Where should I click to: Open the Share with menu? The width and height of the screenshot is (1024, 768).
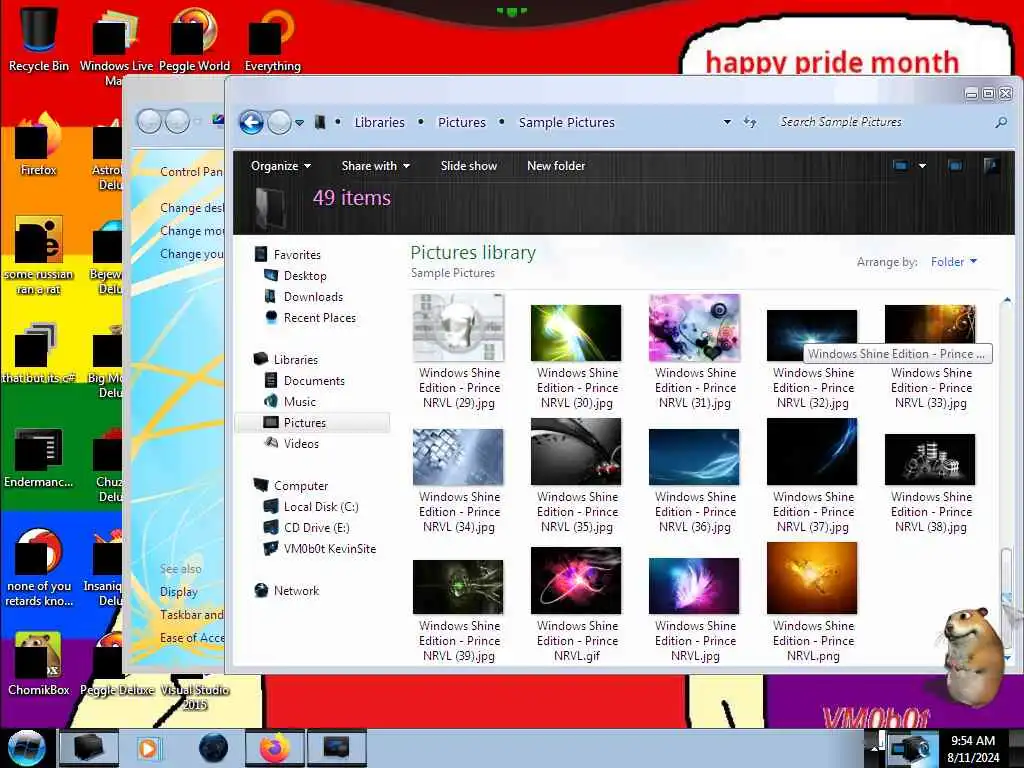(376, 166)
